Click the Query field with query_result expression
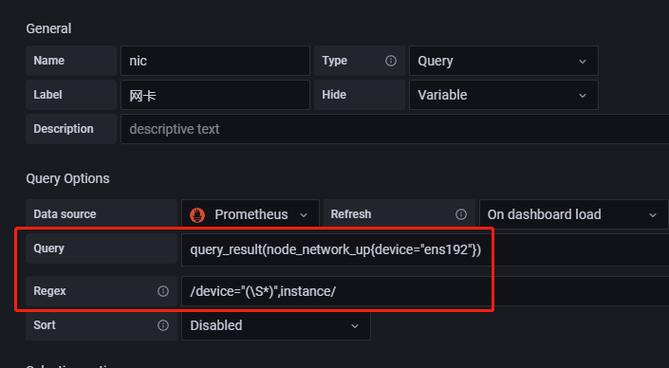Screen dimensions: 669x368 [x=425, y=249]
